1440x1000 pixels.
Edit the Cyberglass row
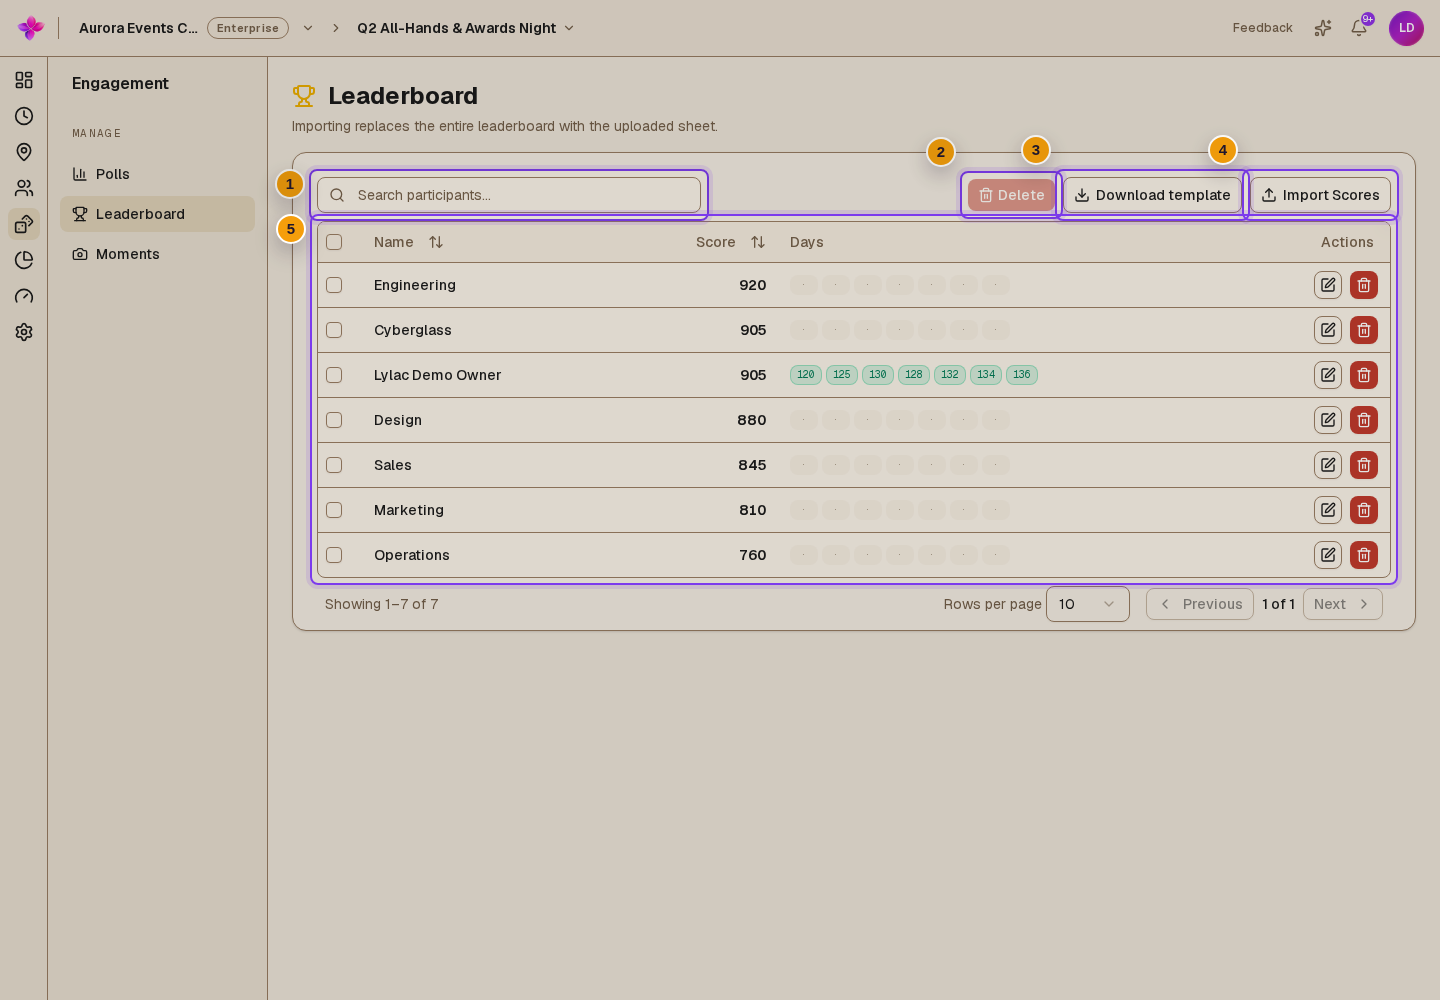[1328, 330]
